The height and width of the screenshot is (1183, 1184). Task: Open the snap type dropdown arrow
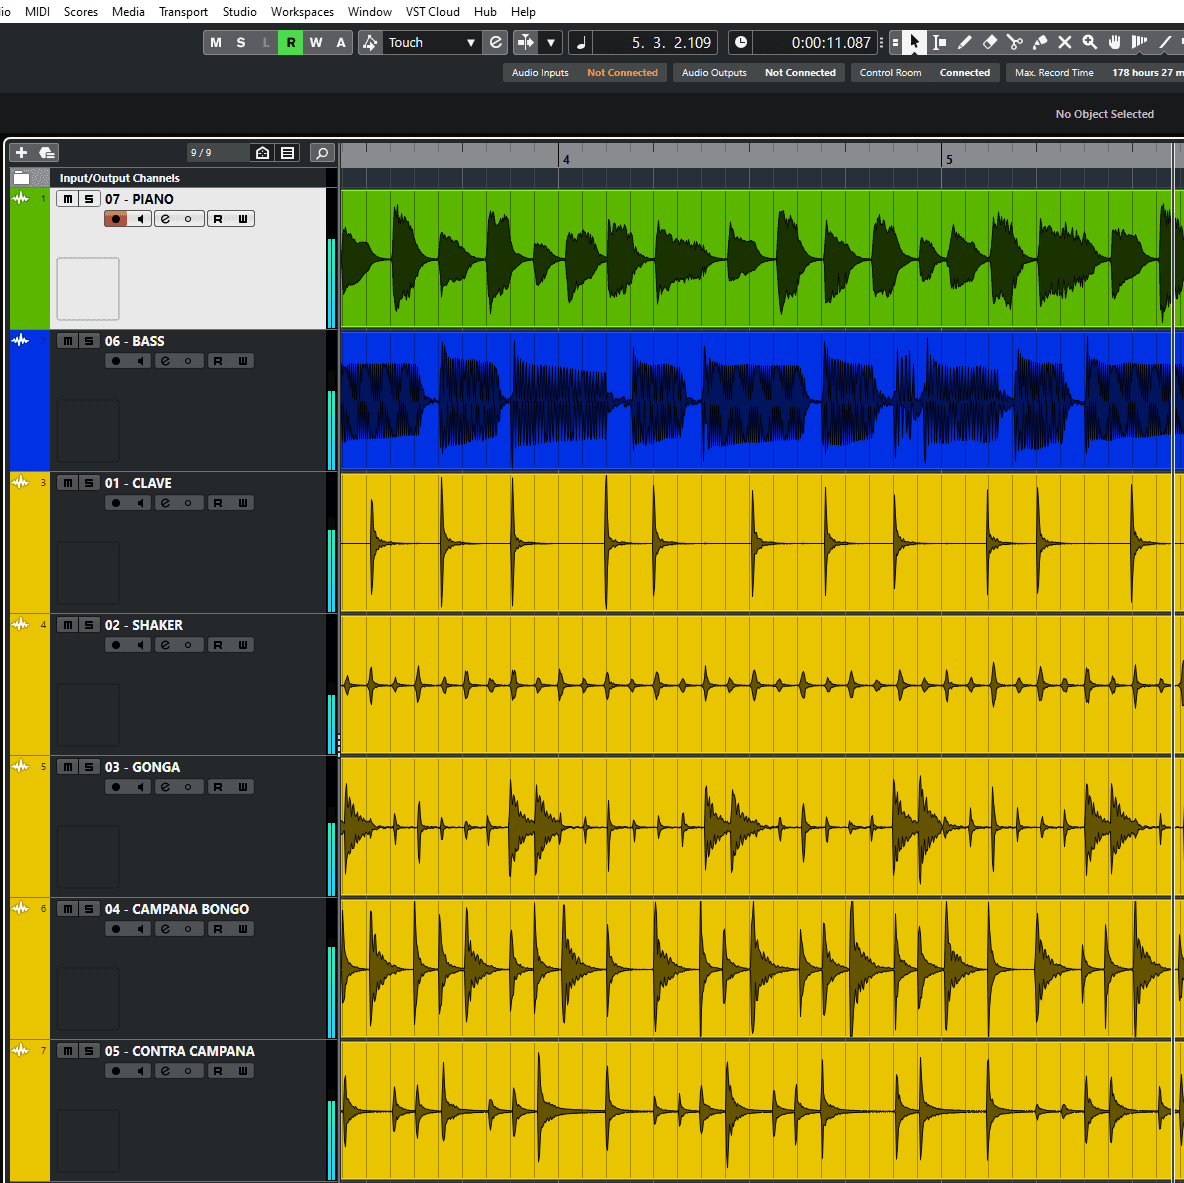(551, 42)
